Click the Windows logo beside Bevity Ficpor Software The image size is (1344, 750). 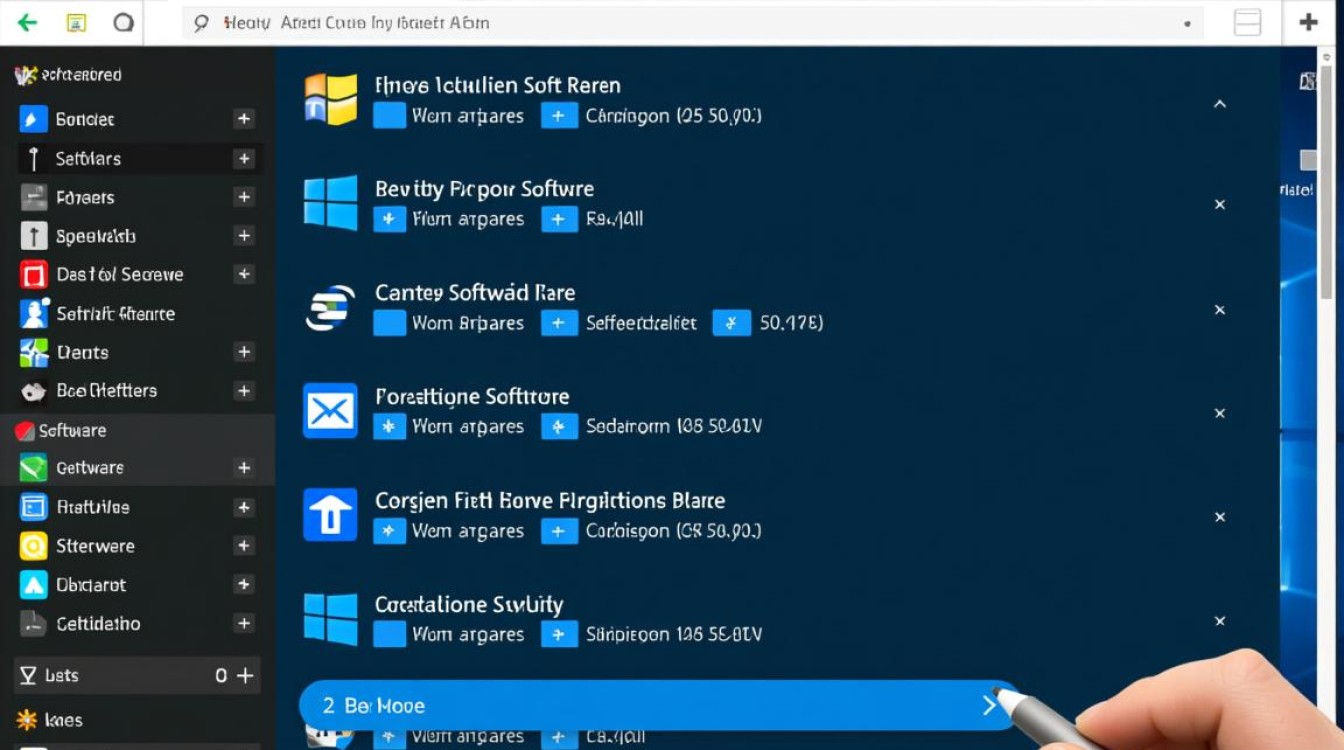click(x=330, y=203)
